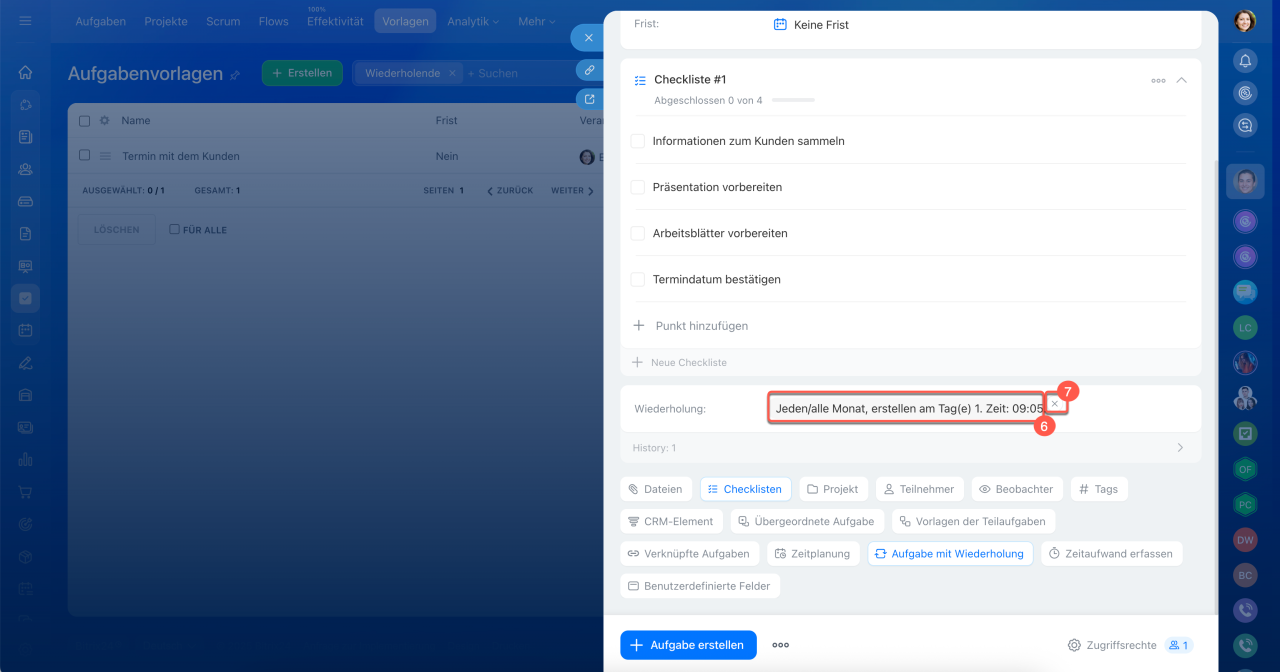
Task: Select the Vorlagen tab
Action: click(405, 21)
